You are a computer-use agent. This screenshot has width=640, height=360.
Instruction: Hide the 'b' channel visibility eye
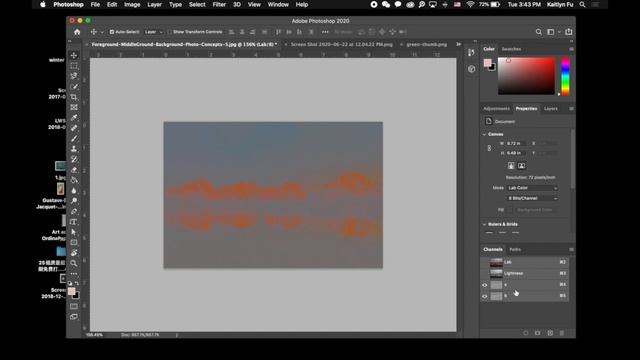tap(485, 296)
